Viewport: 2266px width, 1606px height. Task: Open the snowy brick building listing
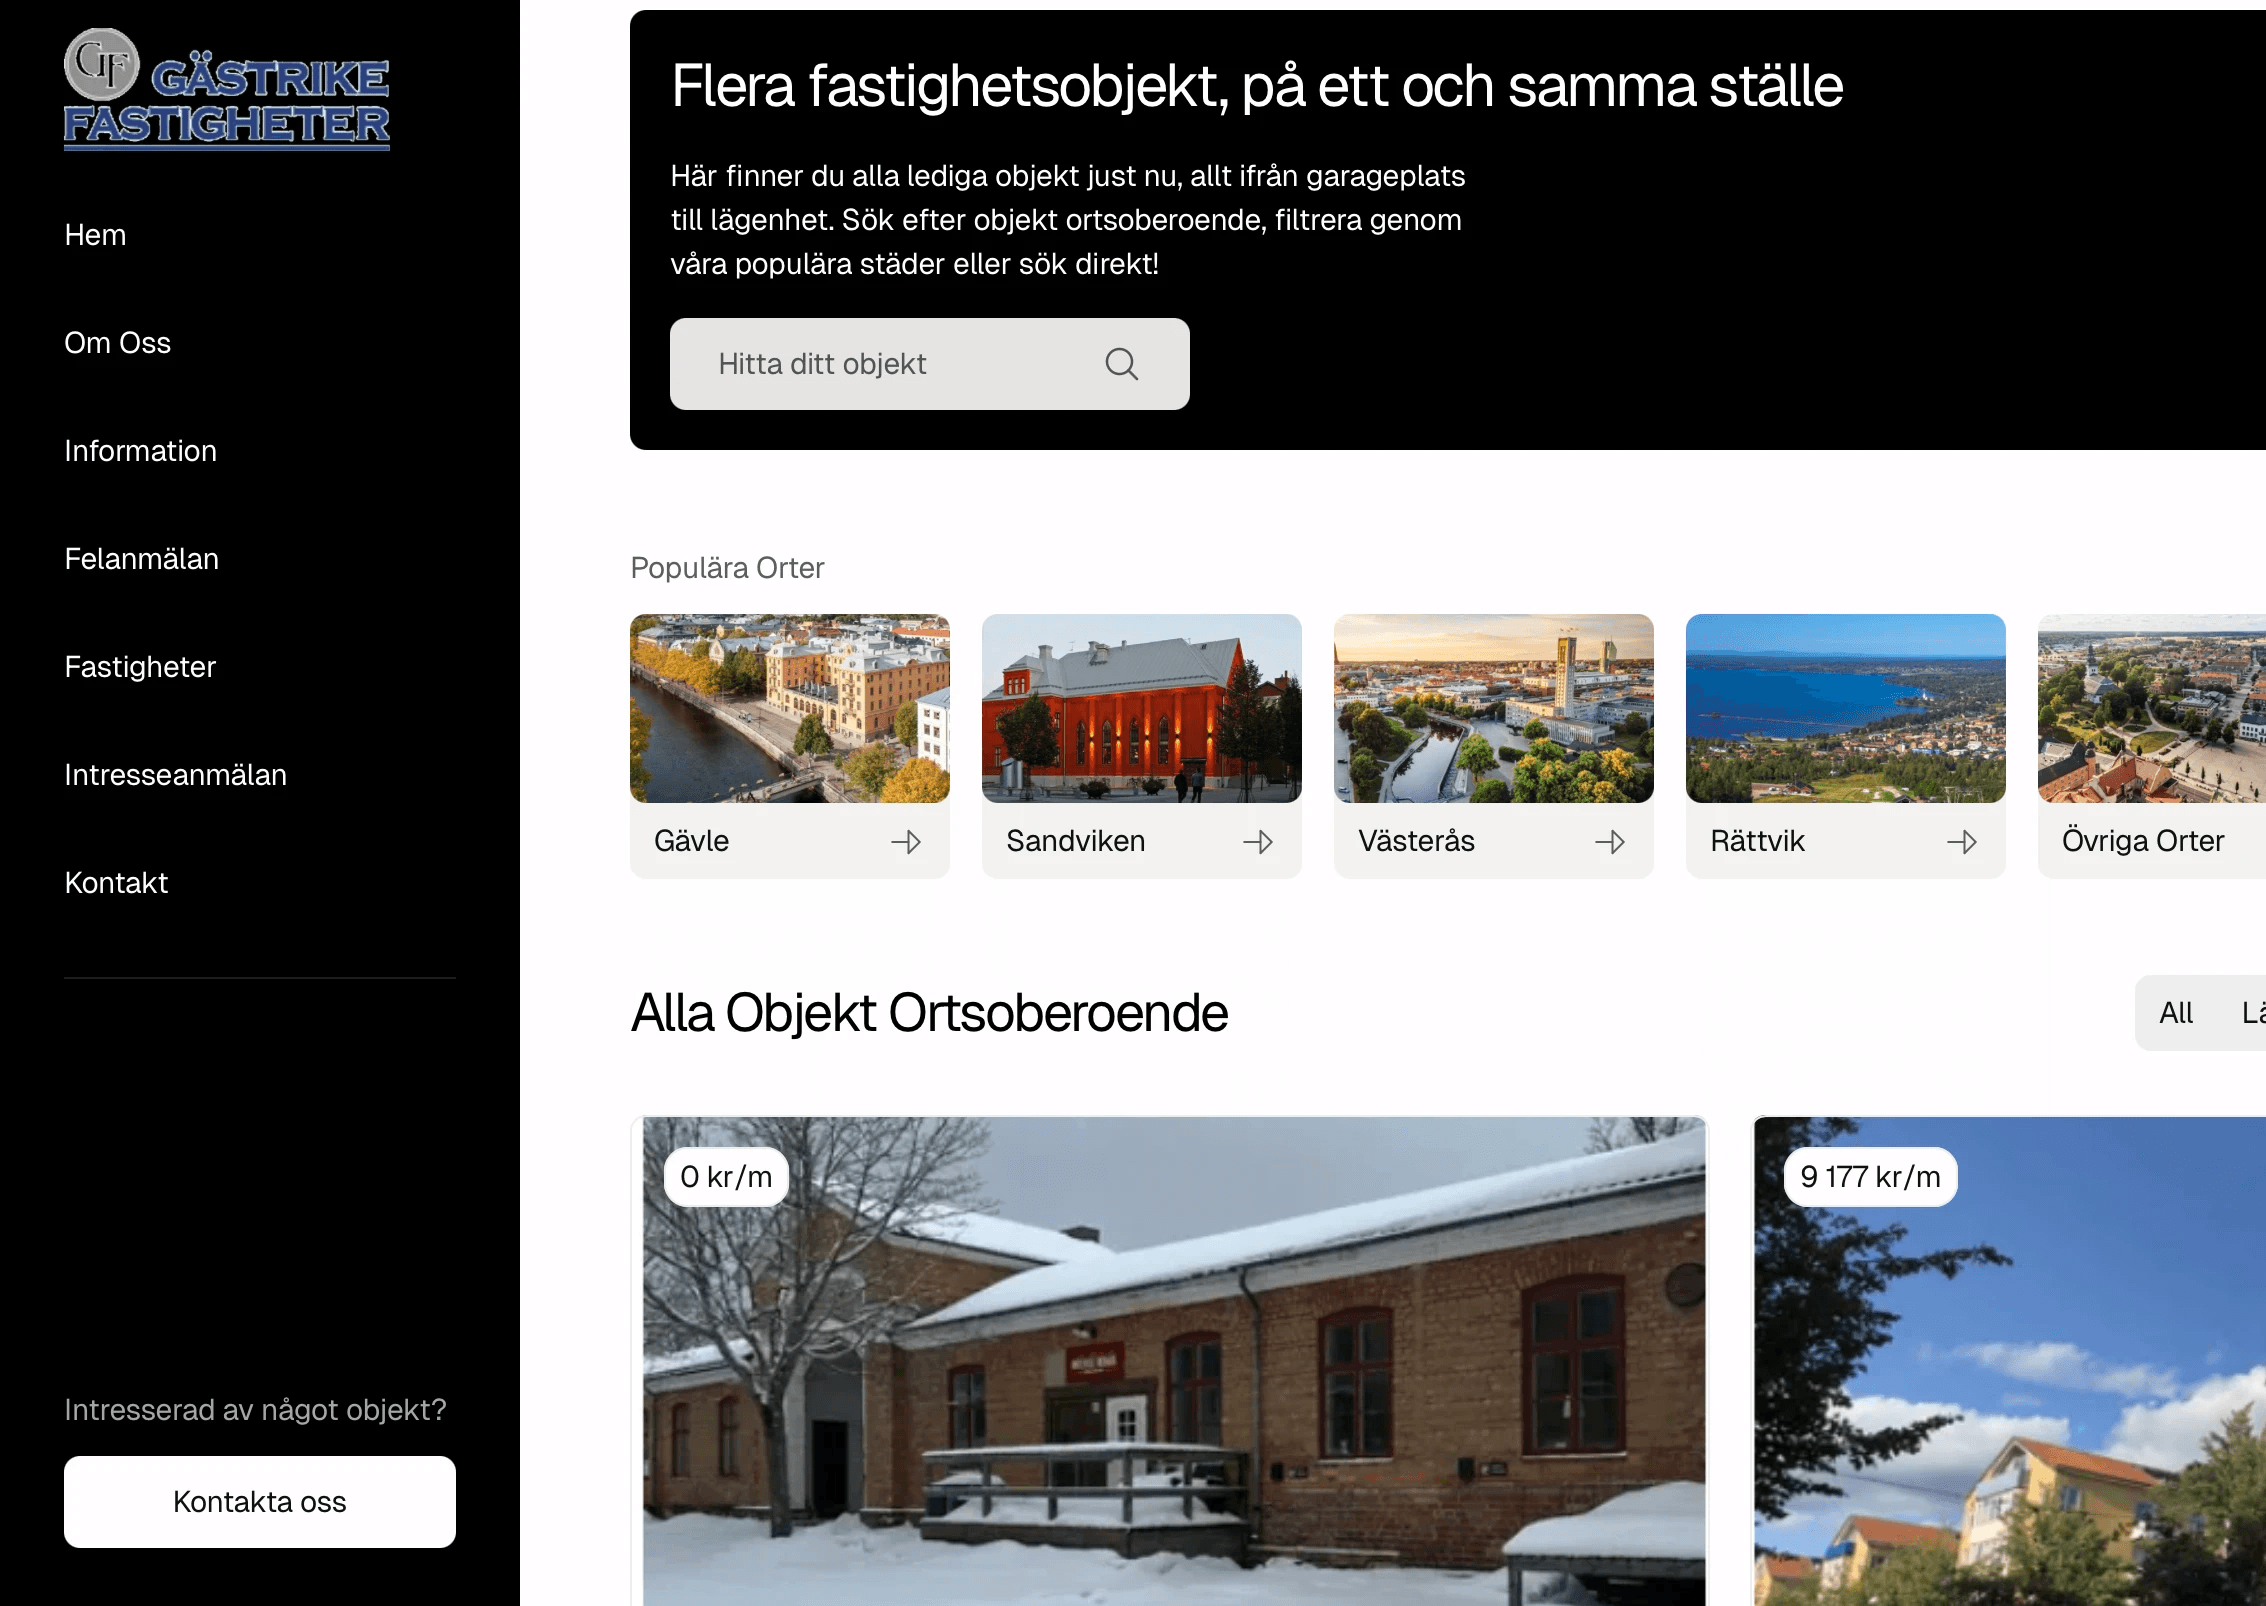tap(1174, 1361)
